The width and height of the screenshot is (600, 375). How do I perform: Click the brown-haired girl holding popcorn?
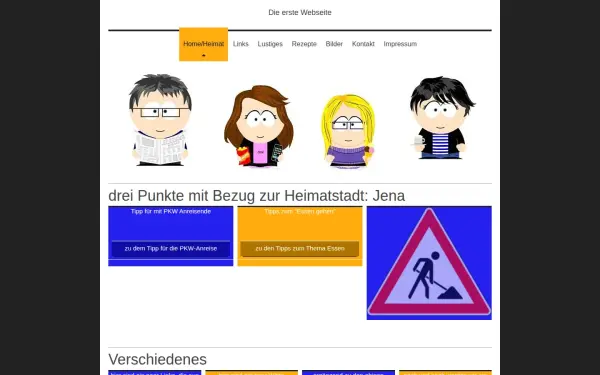pos(259,126)
